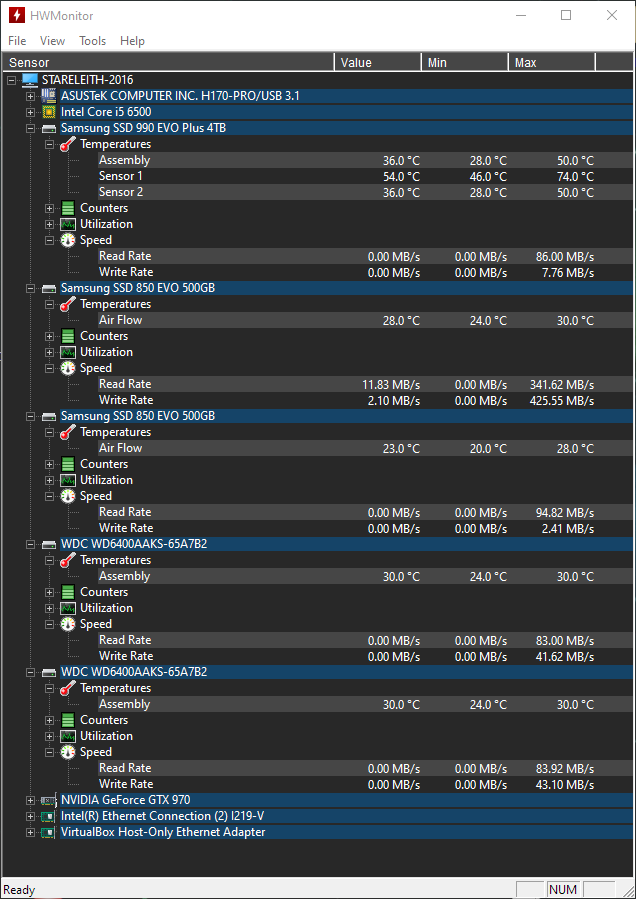Screen dimensions: 636x899
Task: Expand the Intel Core i5 6500 node
Action: point(30,112)
